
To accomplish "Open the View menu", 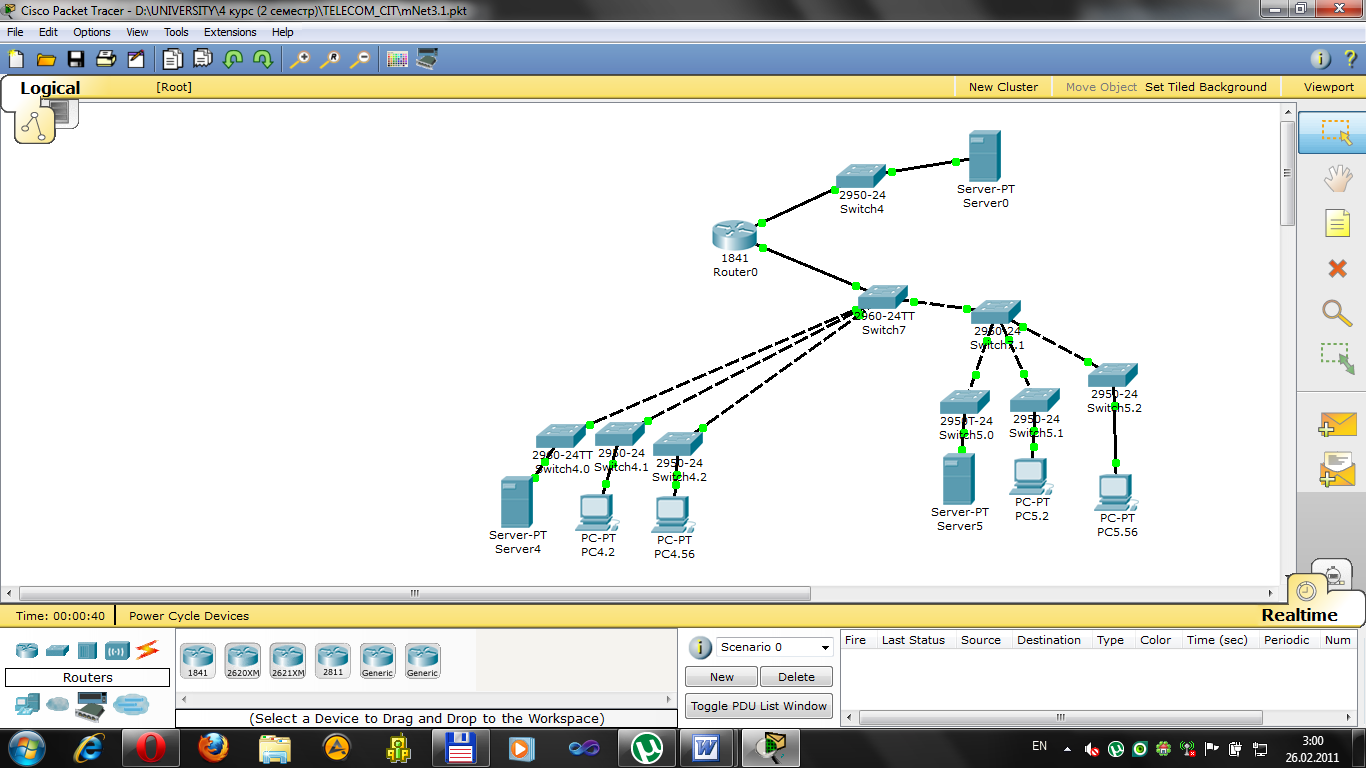I will 137,32.
